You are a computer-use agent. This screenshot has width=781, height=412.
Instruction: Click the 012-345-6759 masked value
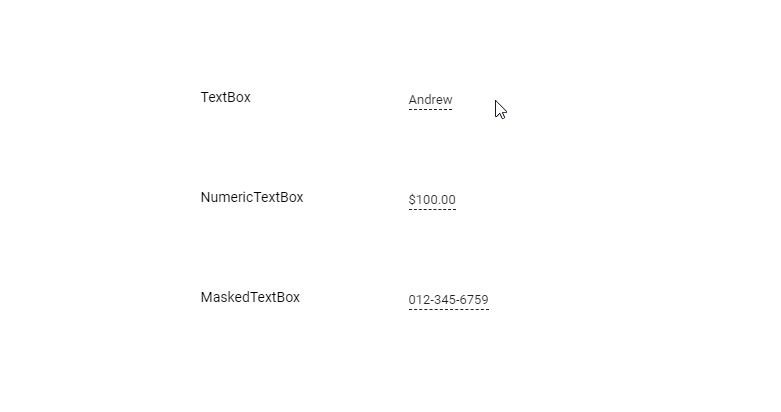[x=448, y=300]
